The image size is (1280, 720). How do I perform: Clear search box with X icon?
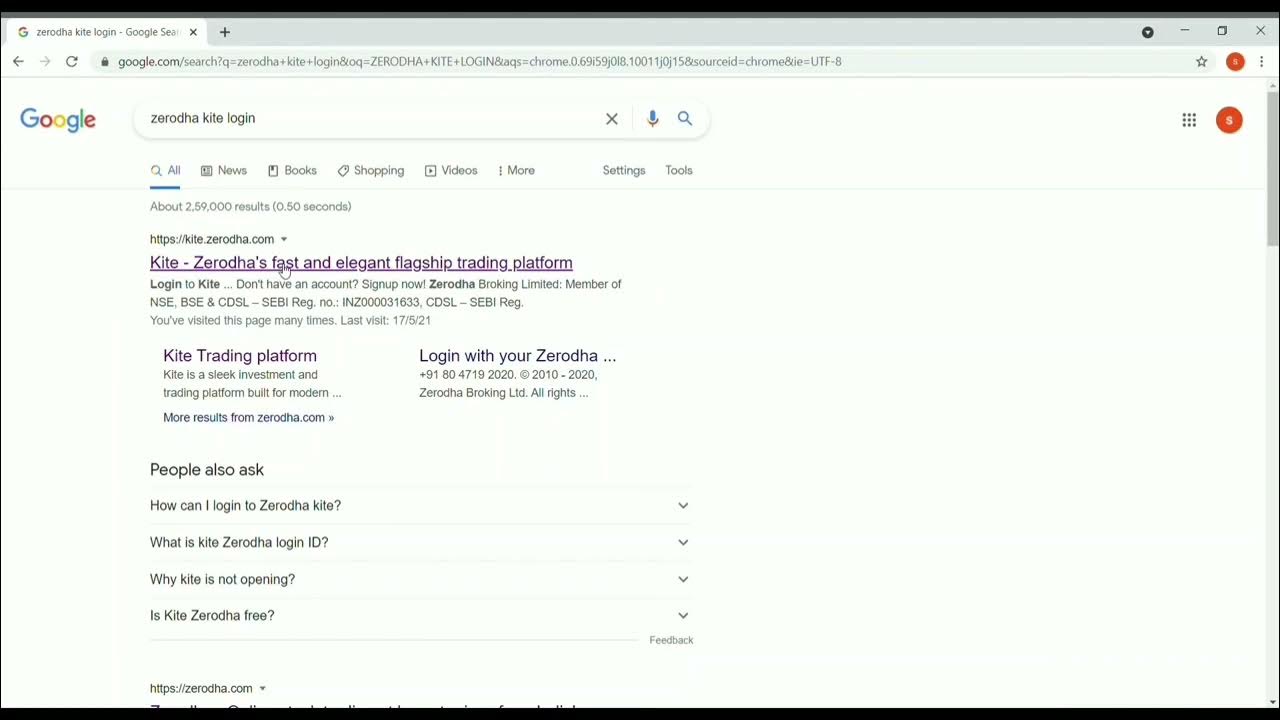612,119
